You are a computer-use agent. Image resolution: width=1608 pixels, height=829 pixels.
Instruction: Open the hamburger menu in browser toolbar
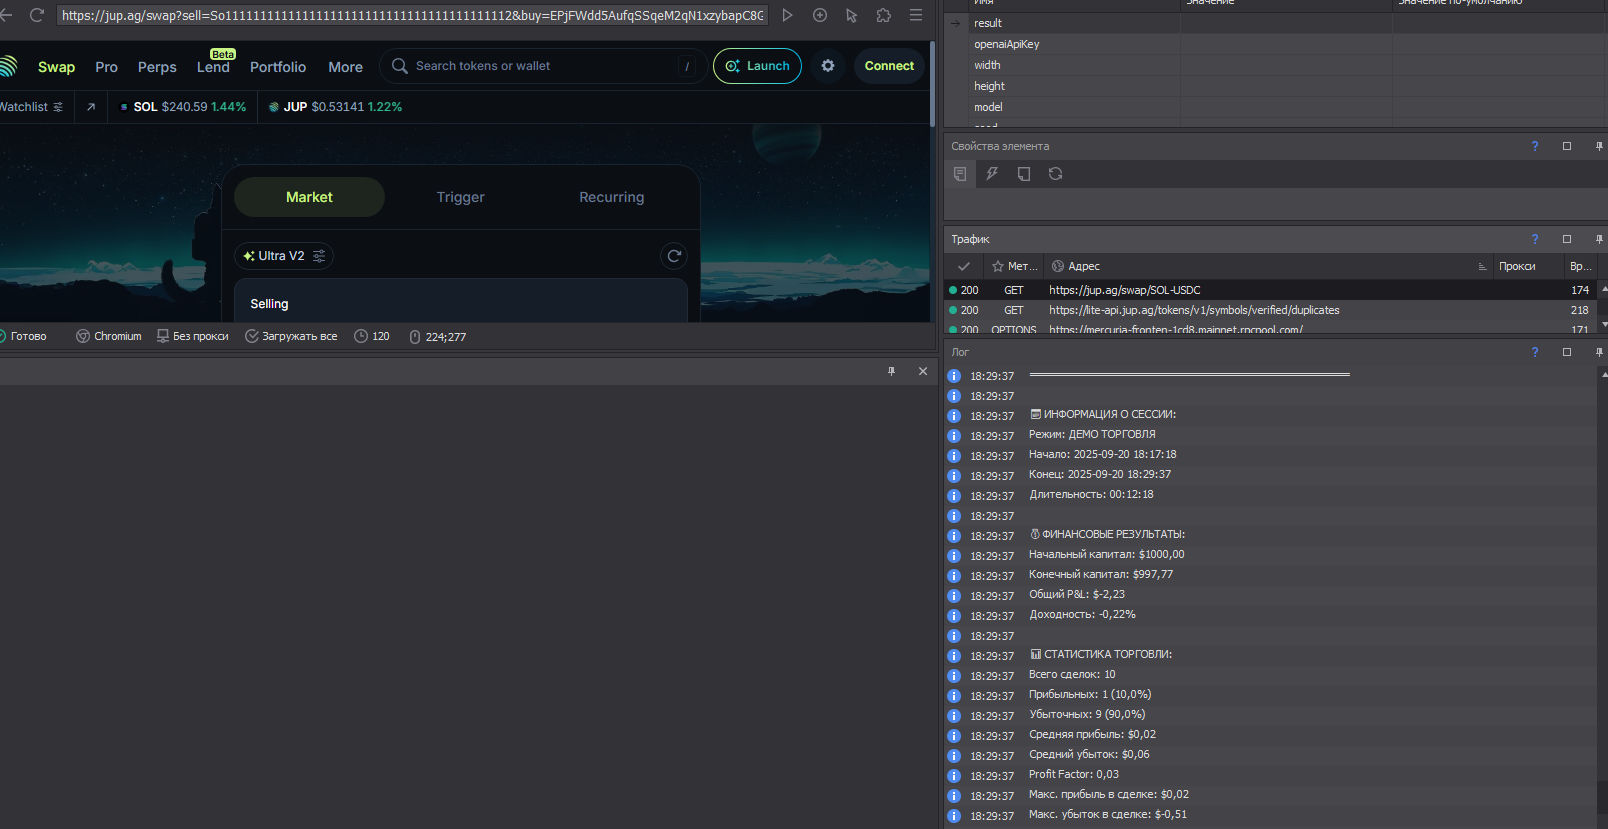[x=916, y=15]
